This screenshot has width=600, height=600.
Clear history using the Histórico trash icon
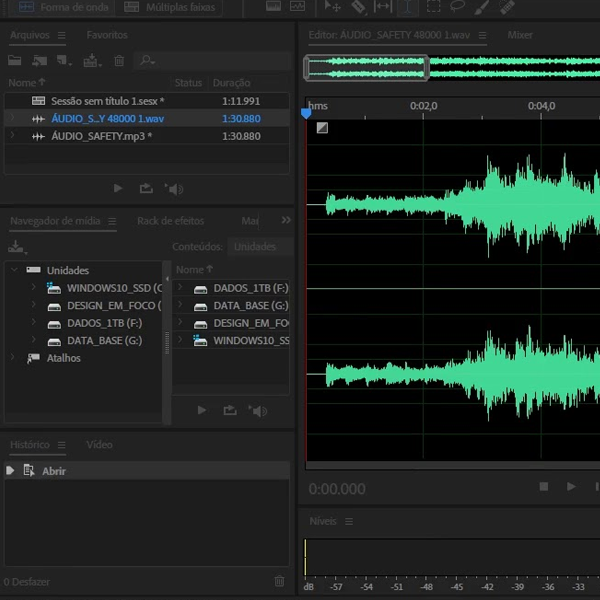pos(279,581)
